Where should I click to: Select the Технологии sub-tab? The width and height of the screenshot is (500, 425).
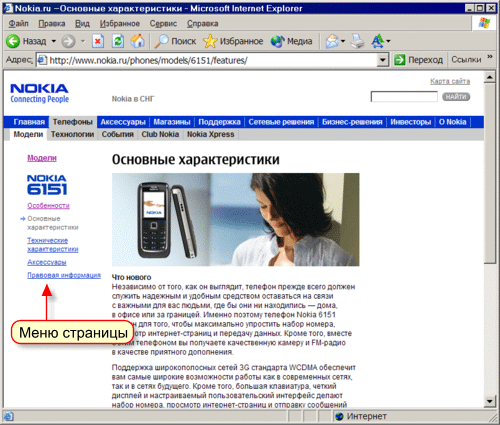(72, 134)
